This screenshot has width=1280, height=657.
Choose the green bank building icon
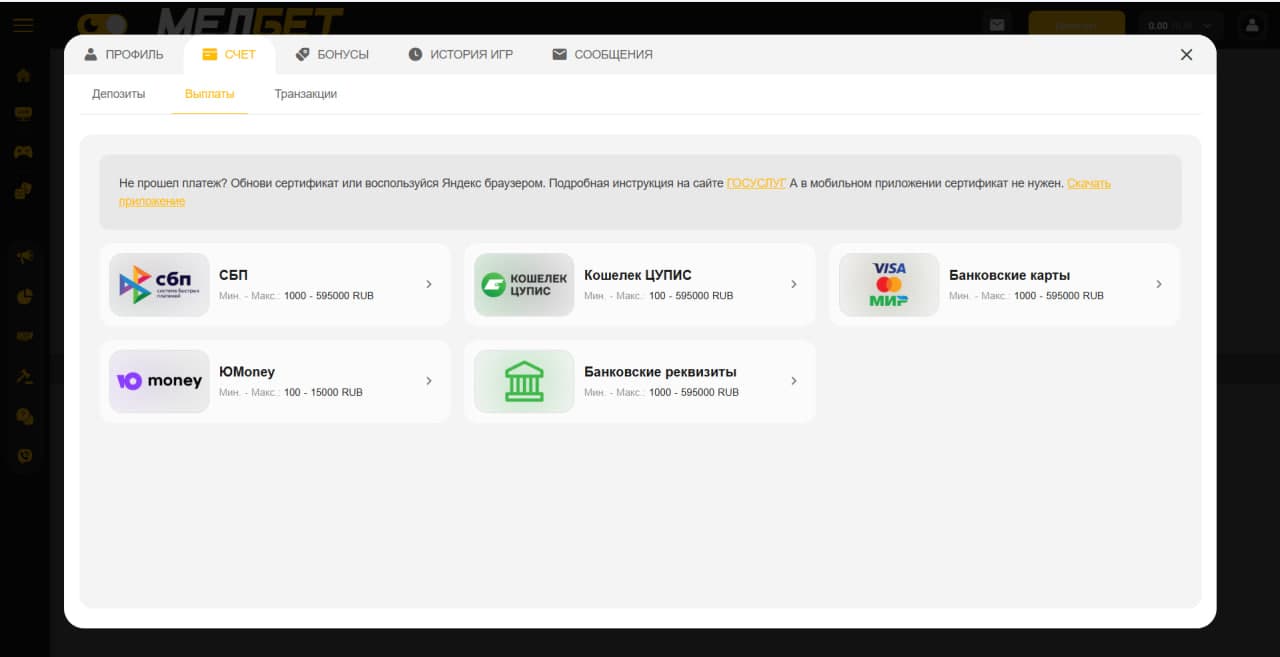(x=524, y=381)
